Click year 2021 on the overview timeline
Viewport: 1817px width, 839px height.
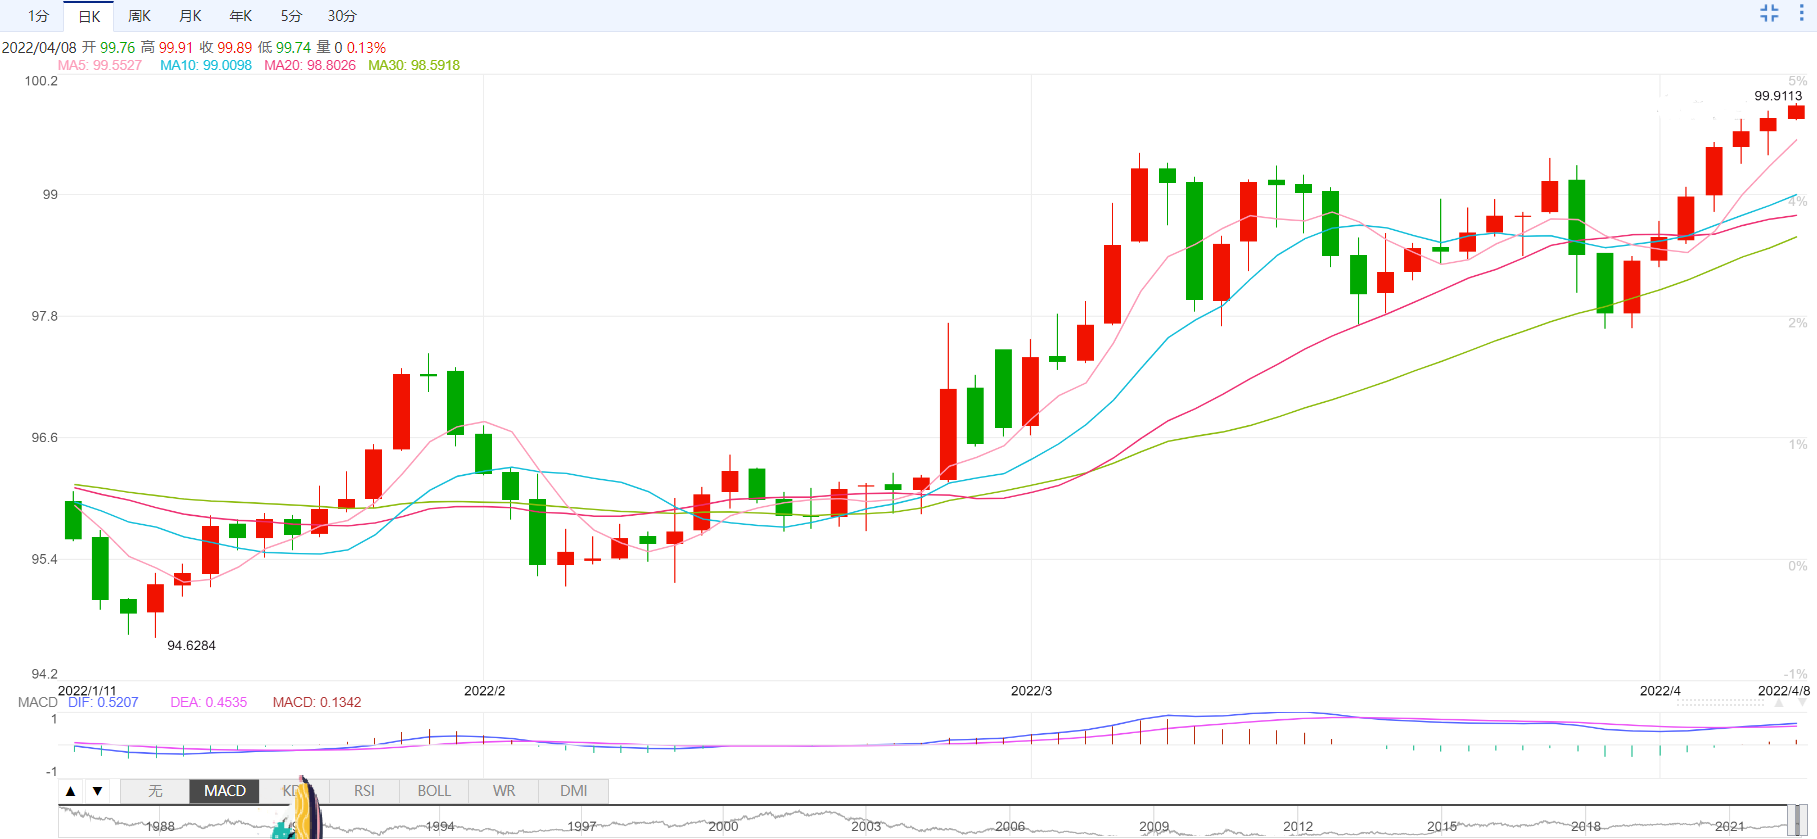[x=1730, y=827]
